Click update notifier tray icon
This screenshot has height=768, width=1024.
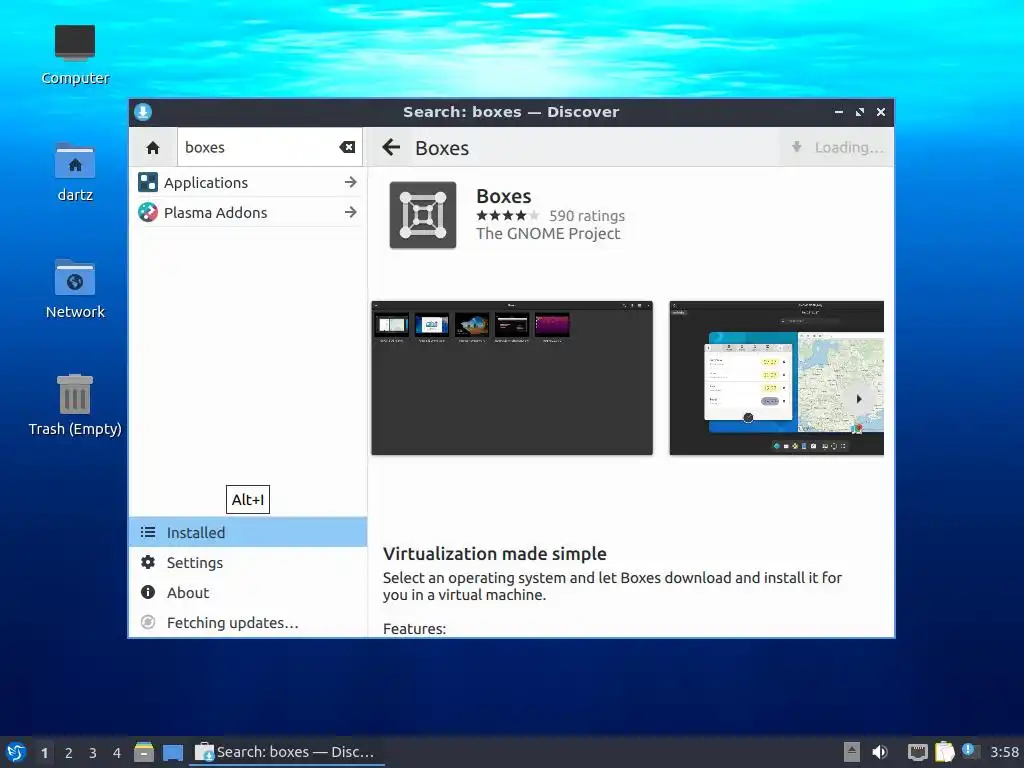pos(970,751)
